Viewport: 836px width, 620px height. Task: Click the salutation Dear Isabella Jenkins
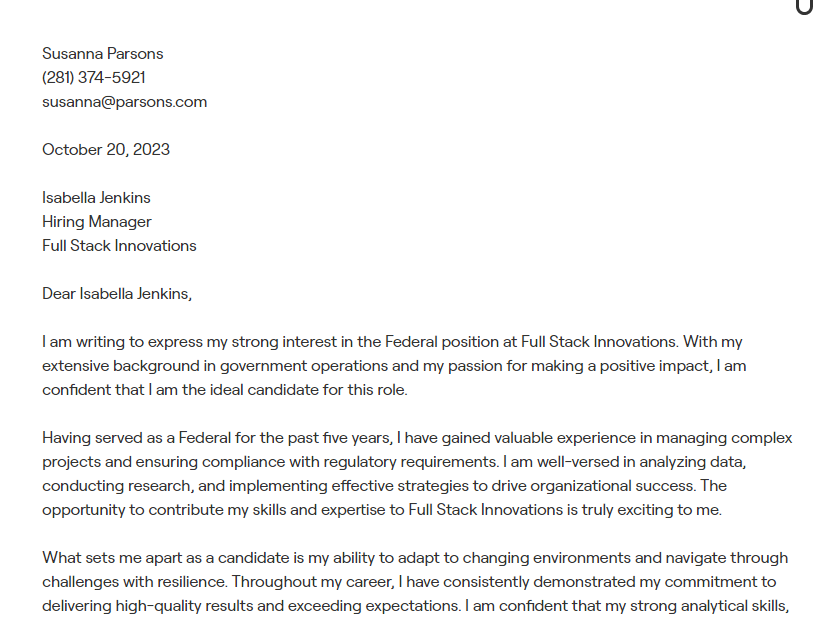point(116,294)
